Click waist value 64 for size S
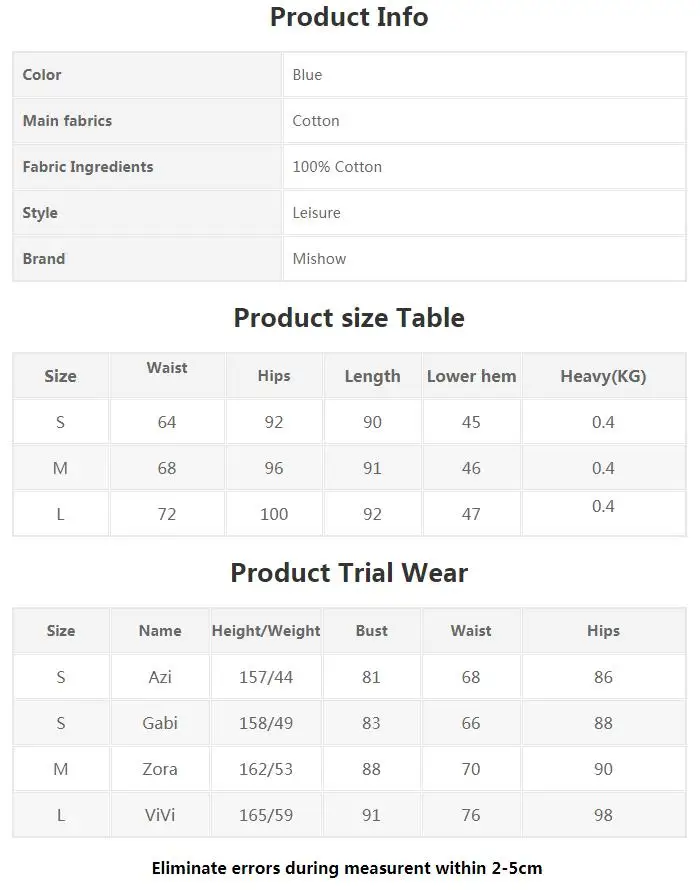The width and height of the screenshot is (700, 890). [x=167, y=422]
